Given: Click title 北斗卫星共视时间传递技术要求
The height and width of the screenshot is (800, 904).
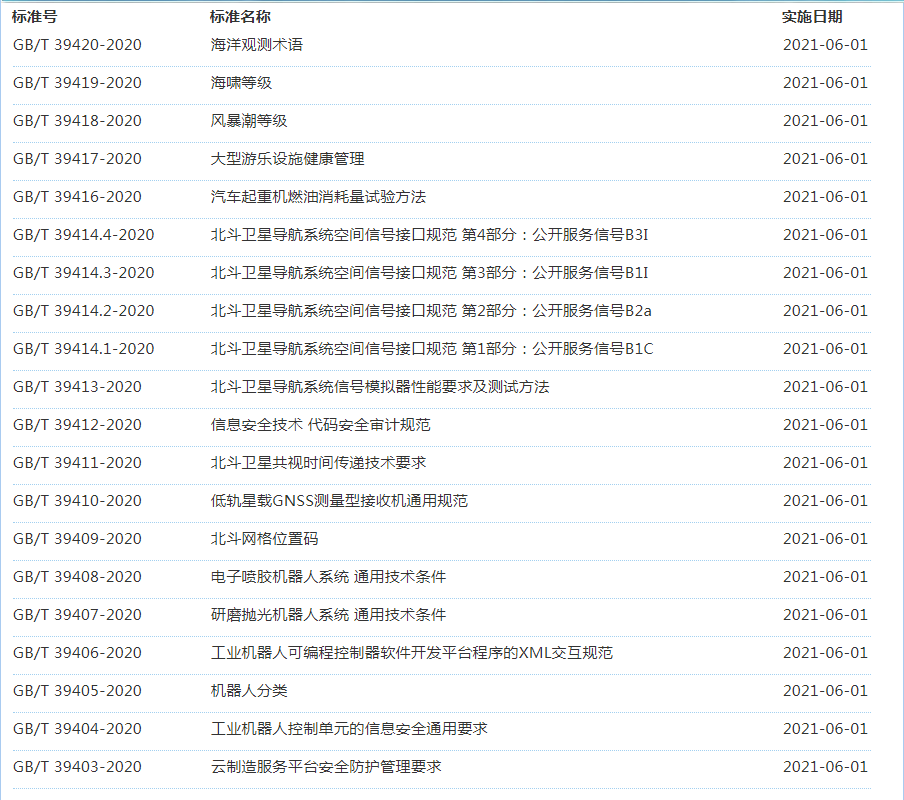Looking at the screenshot, I should click(x=318, y=463).
